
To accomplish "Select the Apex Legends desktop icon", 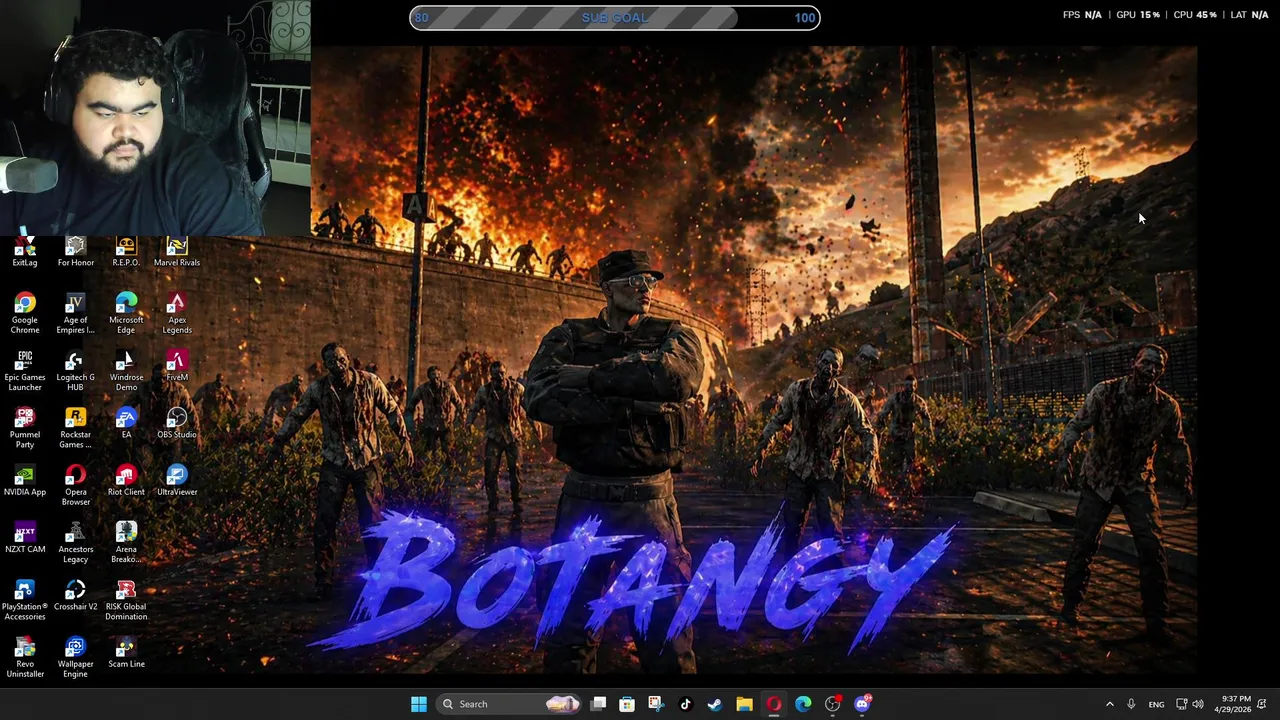I will tap(177, 314).
